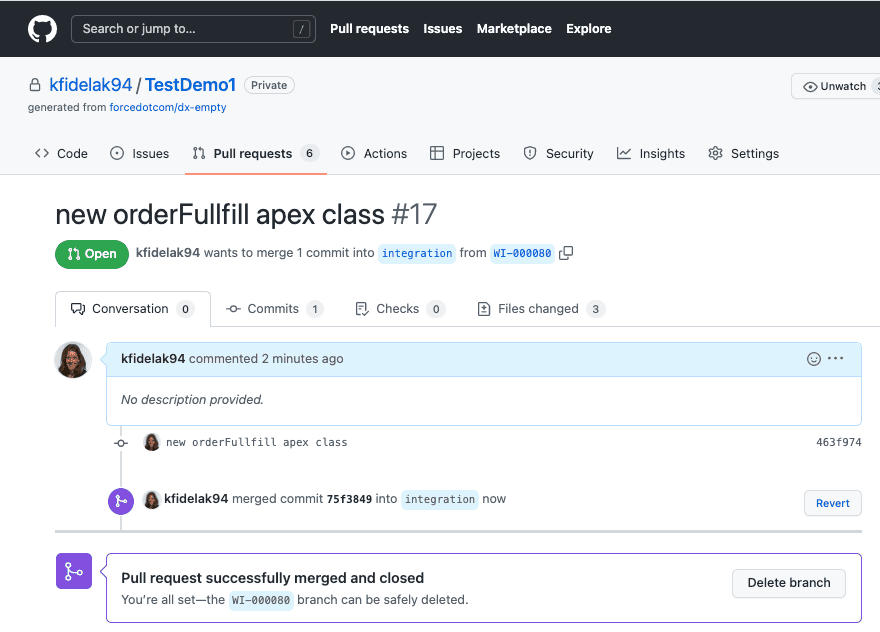
Task: Open commit hash 463f974
Action: (x=838, y=442)
